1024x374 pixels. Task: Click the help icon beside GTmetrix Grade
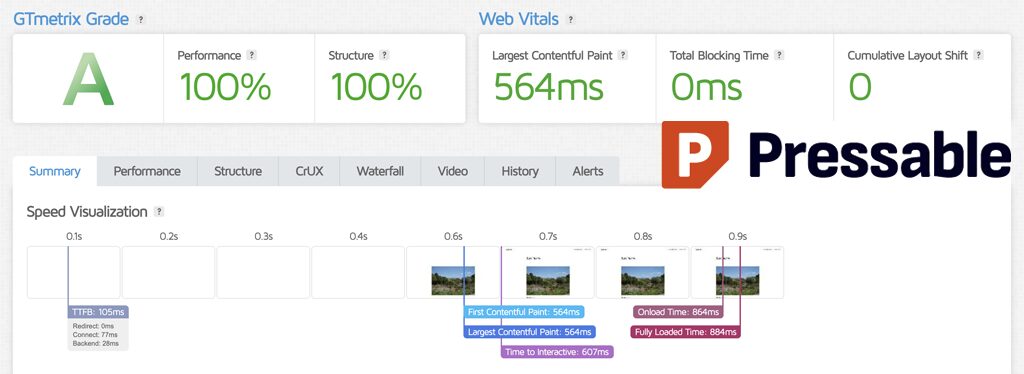click(140, 20)
